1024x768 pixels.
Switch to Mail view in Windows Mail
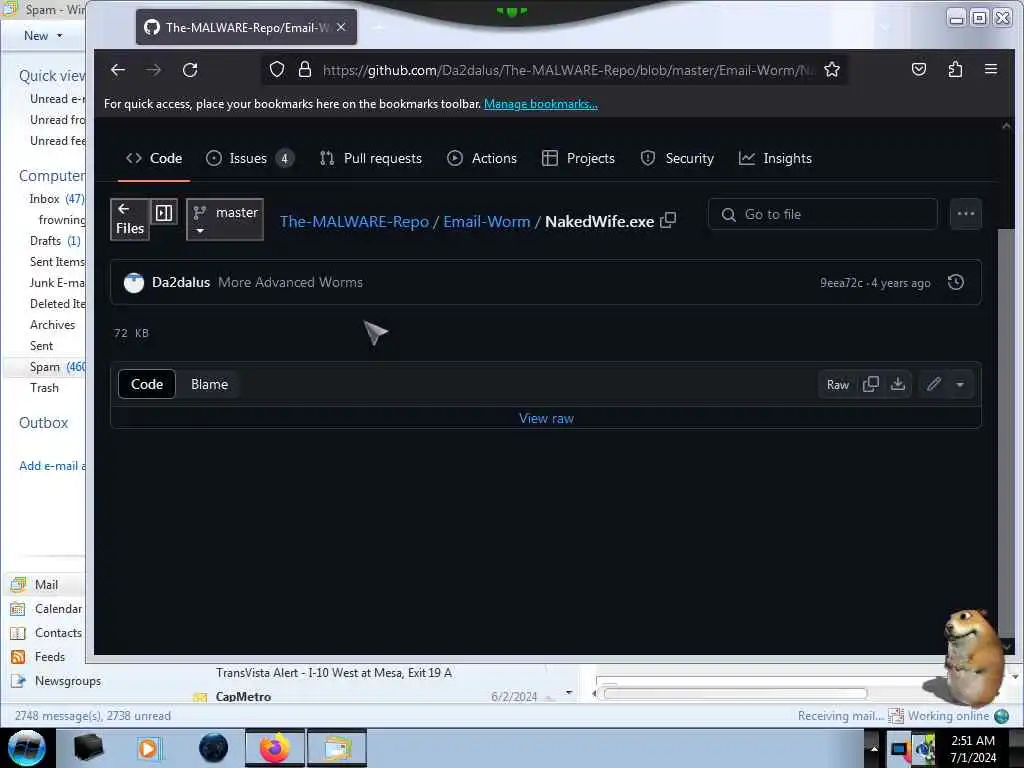[x=46, y=584]
